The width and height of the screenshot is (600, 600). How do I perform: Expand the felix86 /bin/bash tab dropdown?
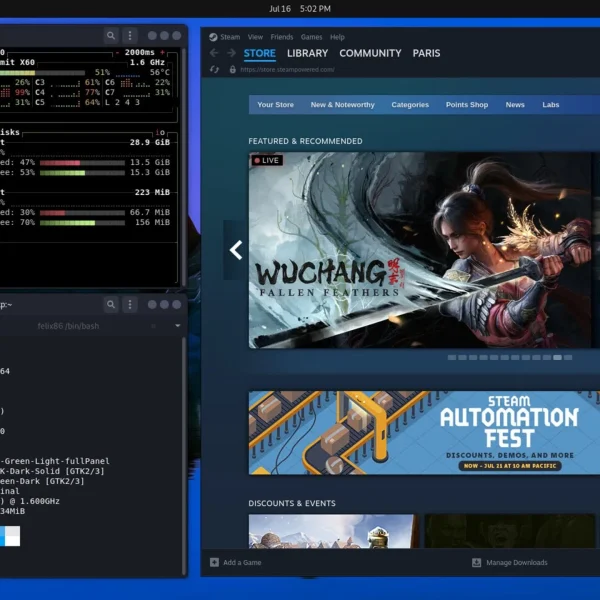[178, 326]
